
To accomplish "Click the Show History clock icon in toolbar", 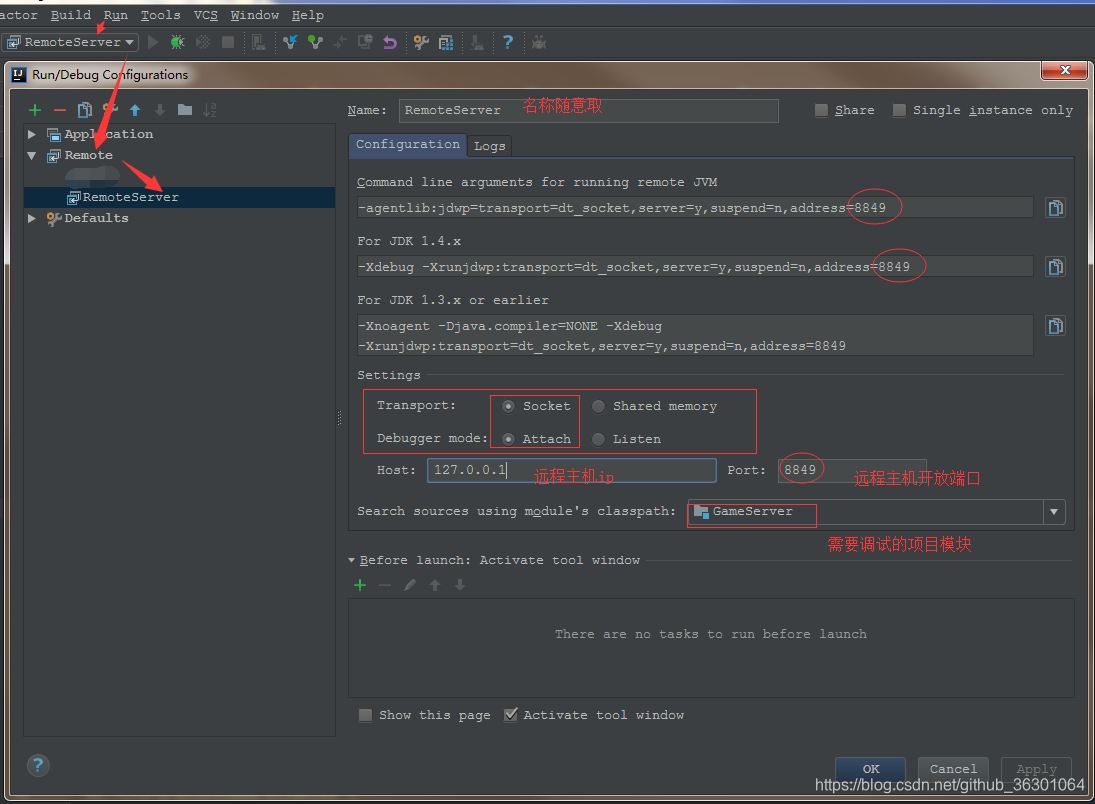I will coord(365,43).
